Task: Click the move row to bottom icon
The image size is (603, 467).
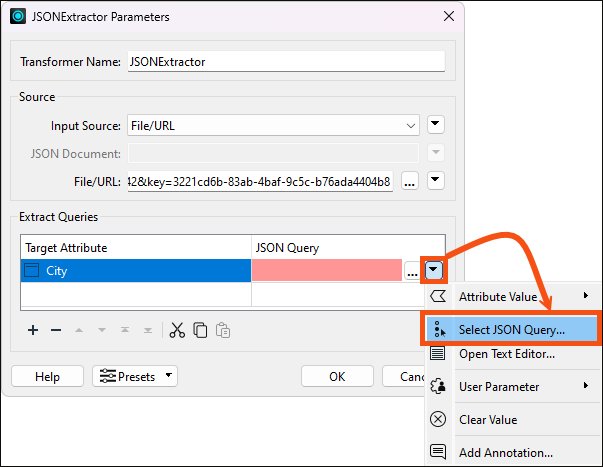Action: 148,330
